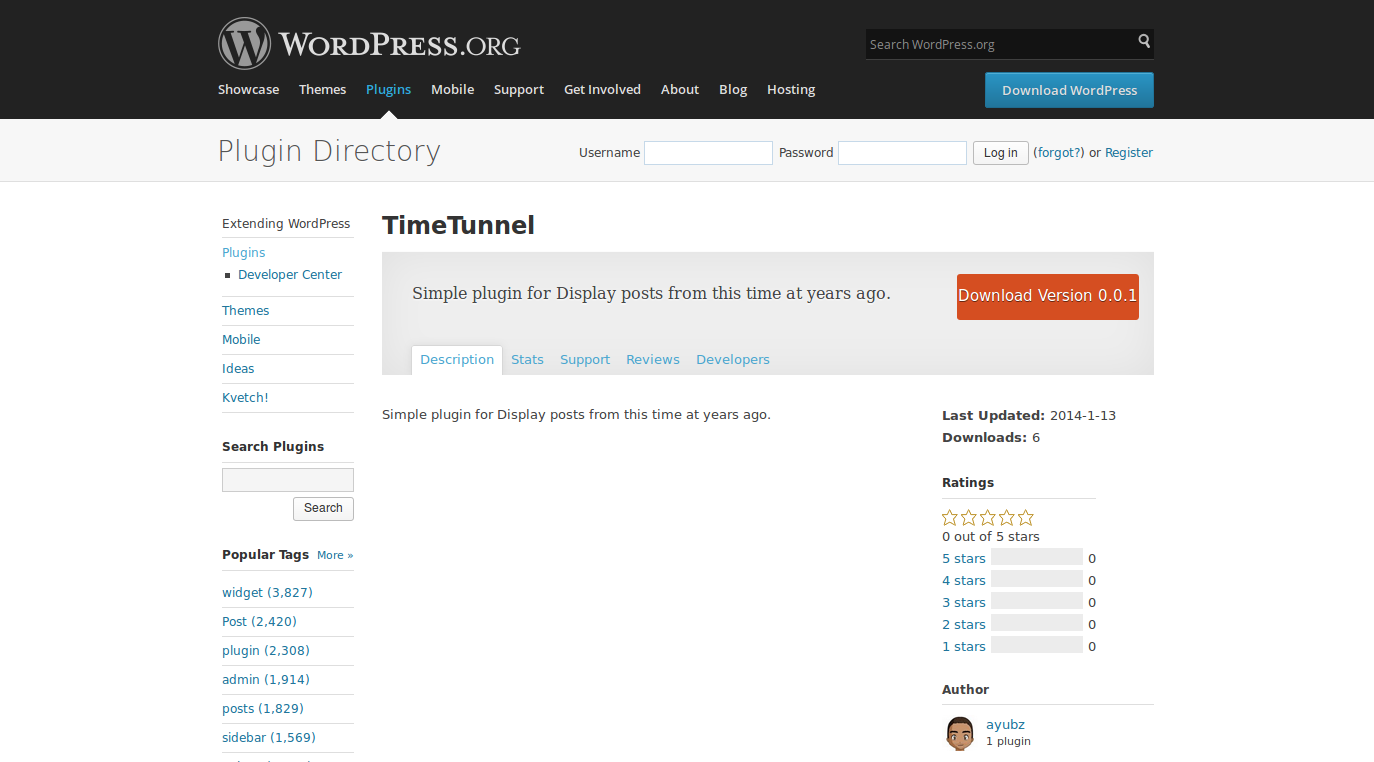
Task: Click the Download WordPress button
Action: pyautogui.click(x=1069, y=90)
